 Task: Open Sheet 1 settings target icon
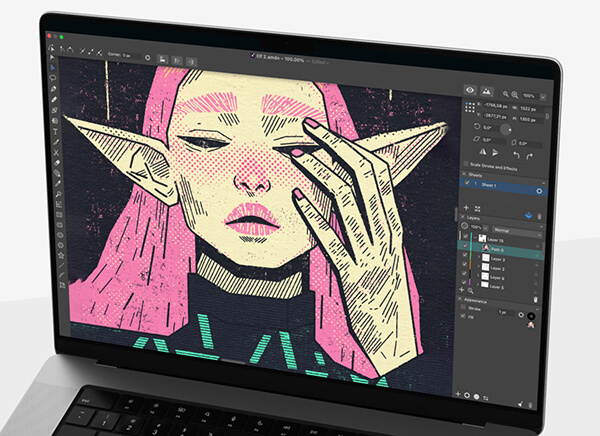(x=539, y=191)
